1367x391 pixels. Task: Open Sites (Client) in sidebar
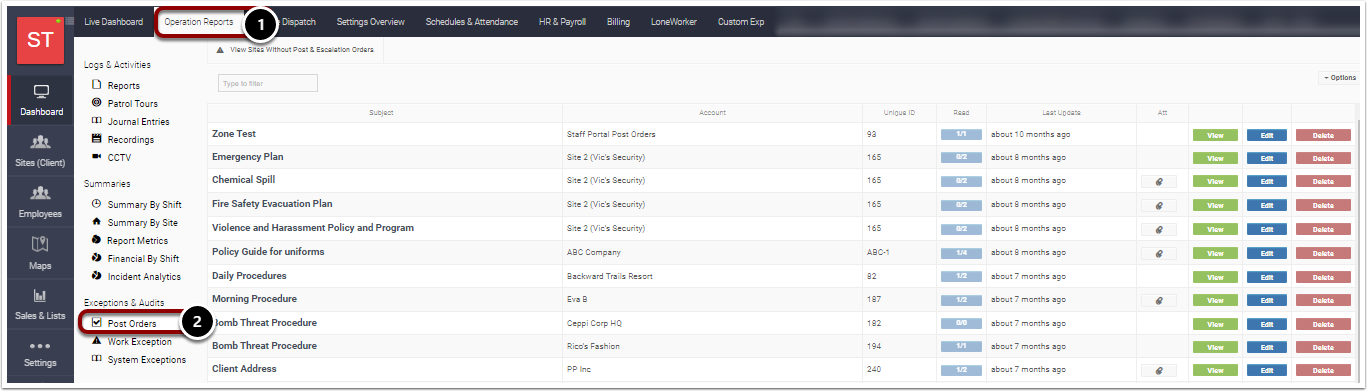(41, 152)
